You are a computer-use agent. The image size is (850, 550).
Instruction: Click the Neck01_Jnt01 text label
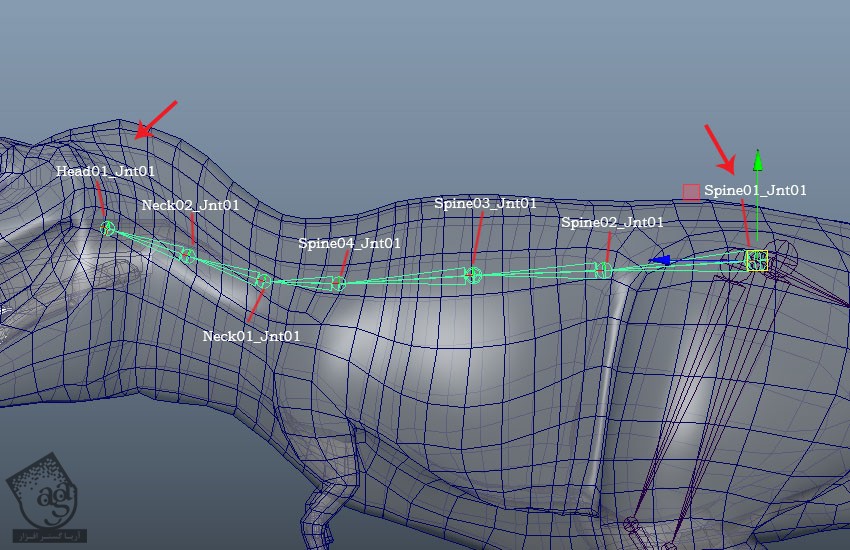(251, 336)
